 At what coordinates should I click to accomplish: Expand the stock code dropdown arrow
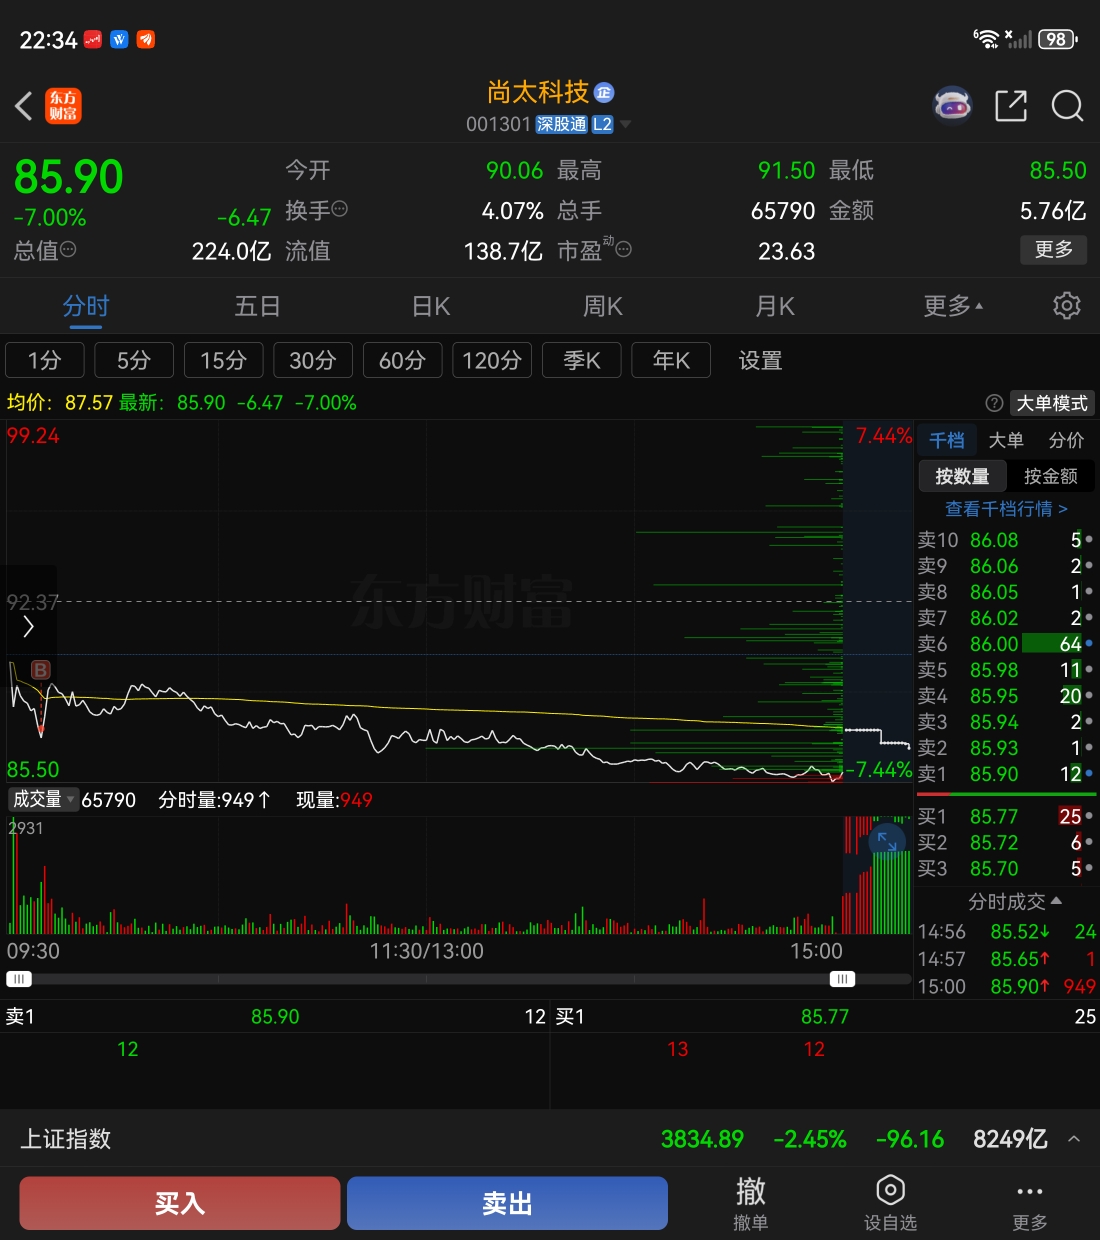click(x=626, y=124)
